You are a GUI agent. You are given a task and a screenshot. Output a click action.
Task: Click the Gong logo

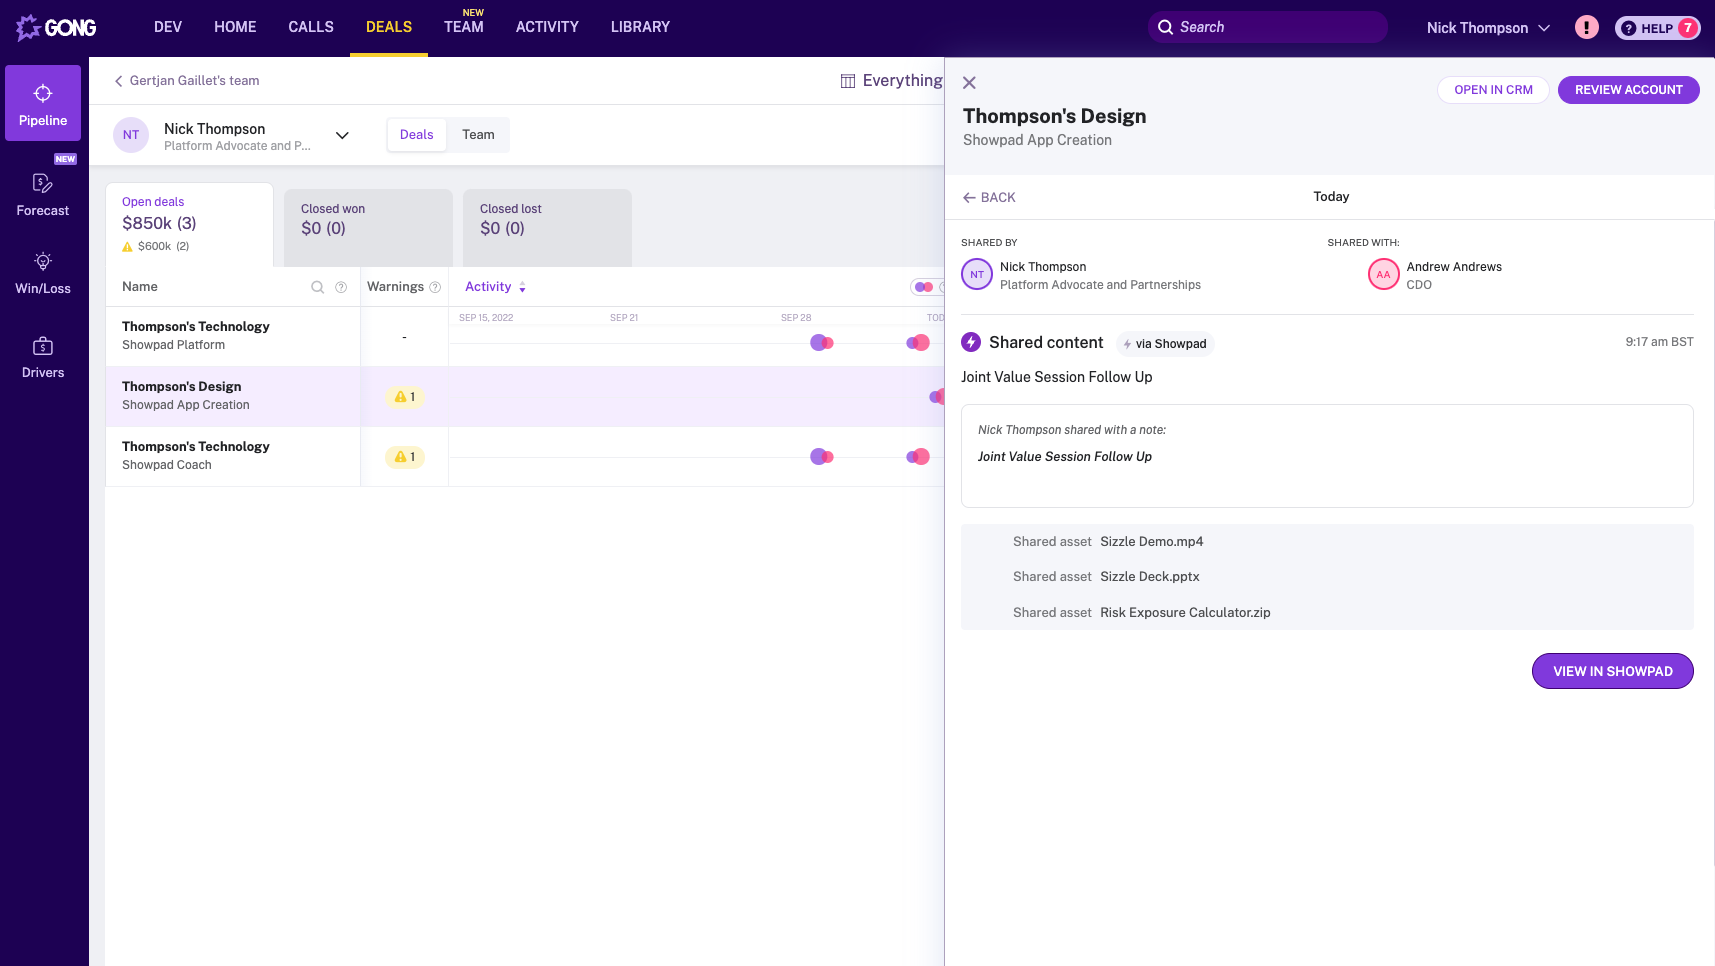pyautogui.click(x=57, y=28)
